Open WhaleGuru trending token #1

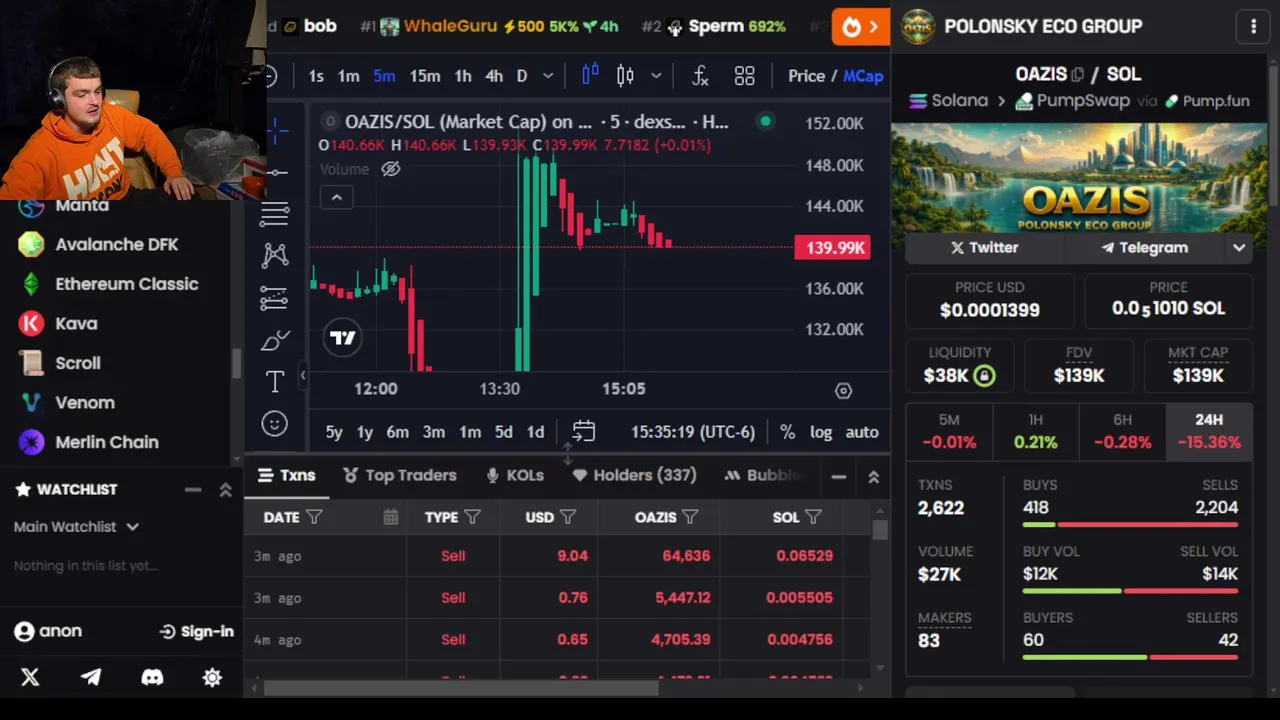click(489, 27)
